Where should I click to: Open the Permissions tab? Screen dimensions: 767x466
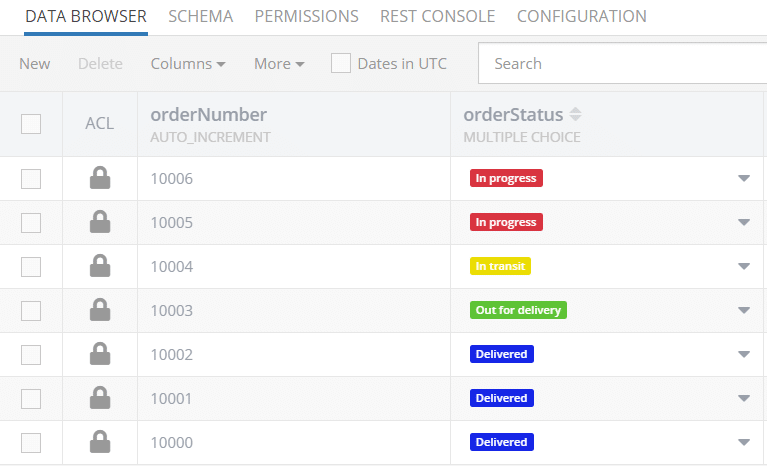click(306, 16)
